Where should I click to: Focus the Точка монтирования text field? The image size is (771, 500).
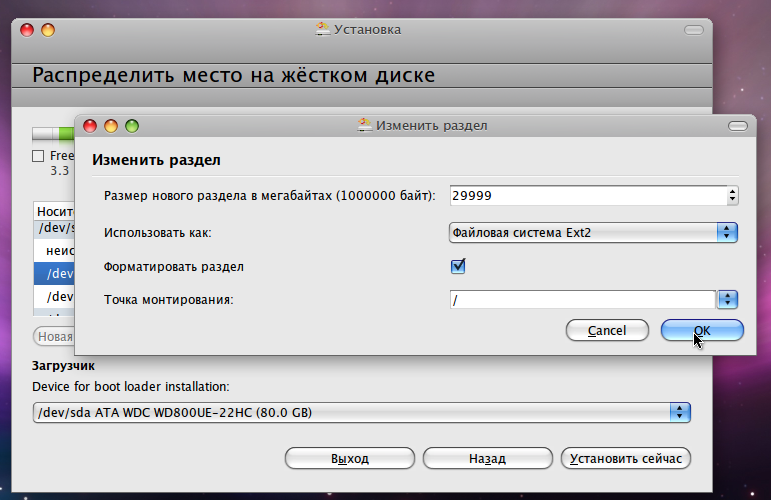[582, 299]
